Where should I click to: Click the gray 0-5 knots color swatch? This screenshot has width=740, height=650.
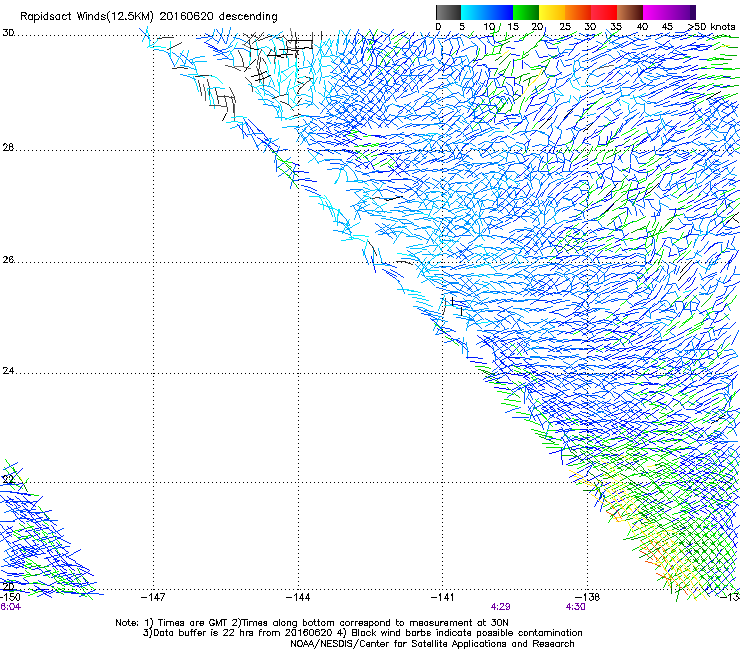pos(448,12)
